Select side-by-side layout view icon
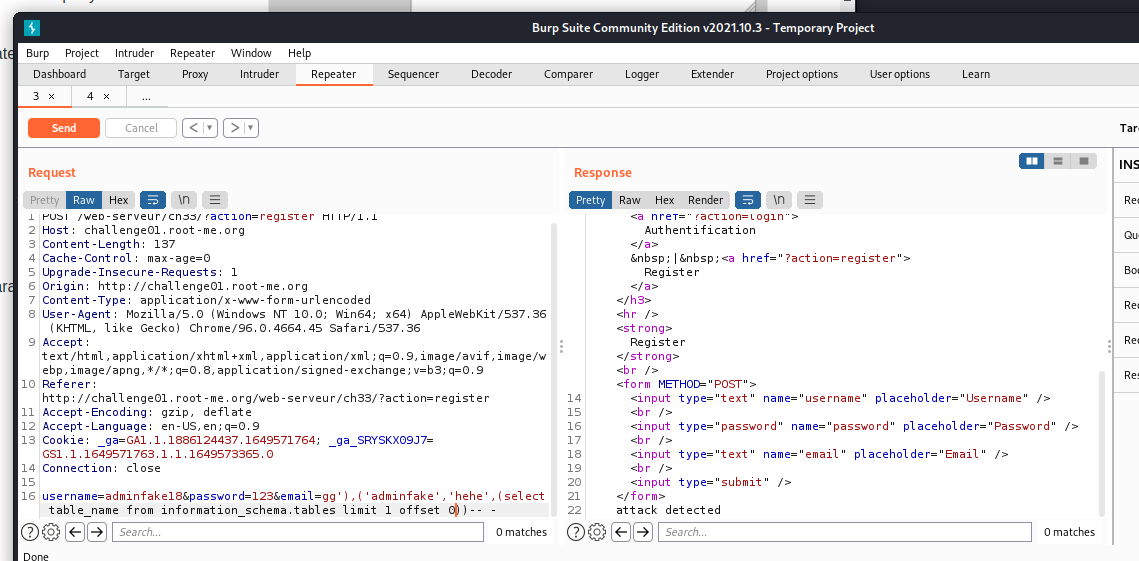 tap(1031, 161)
